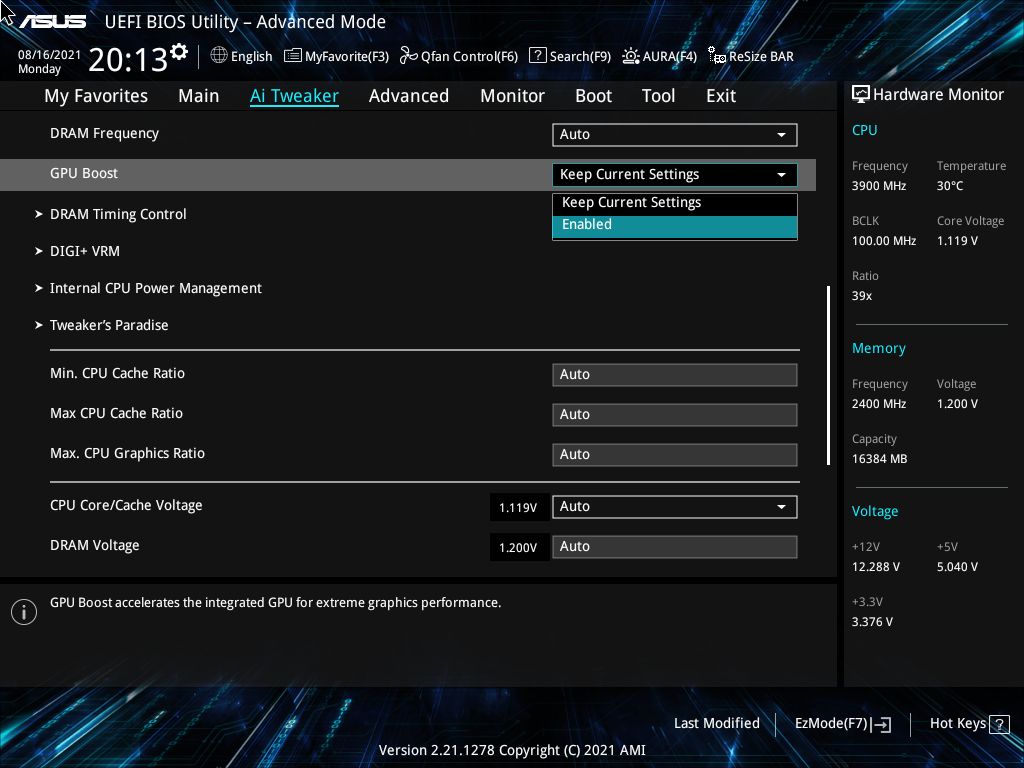The height and width of the screenshot is (768, 1024).
Task: Click the info circle icon in help area
Action: [x=24, y=612]
